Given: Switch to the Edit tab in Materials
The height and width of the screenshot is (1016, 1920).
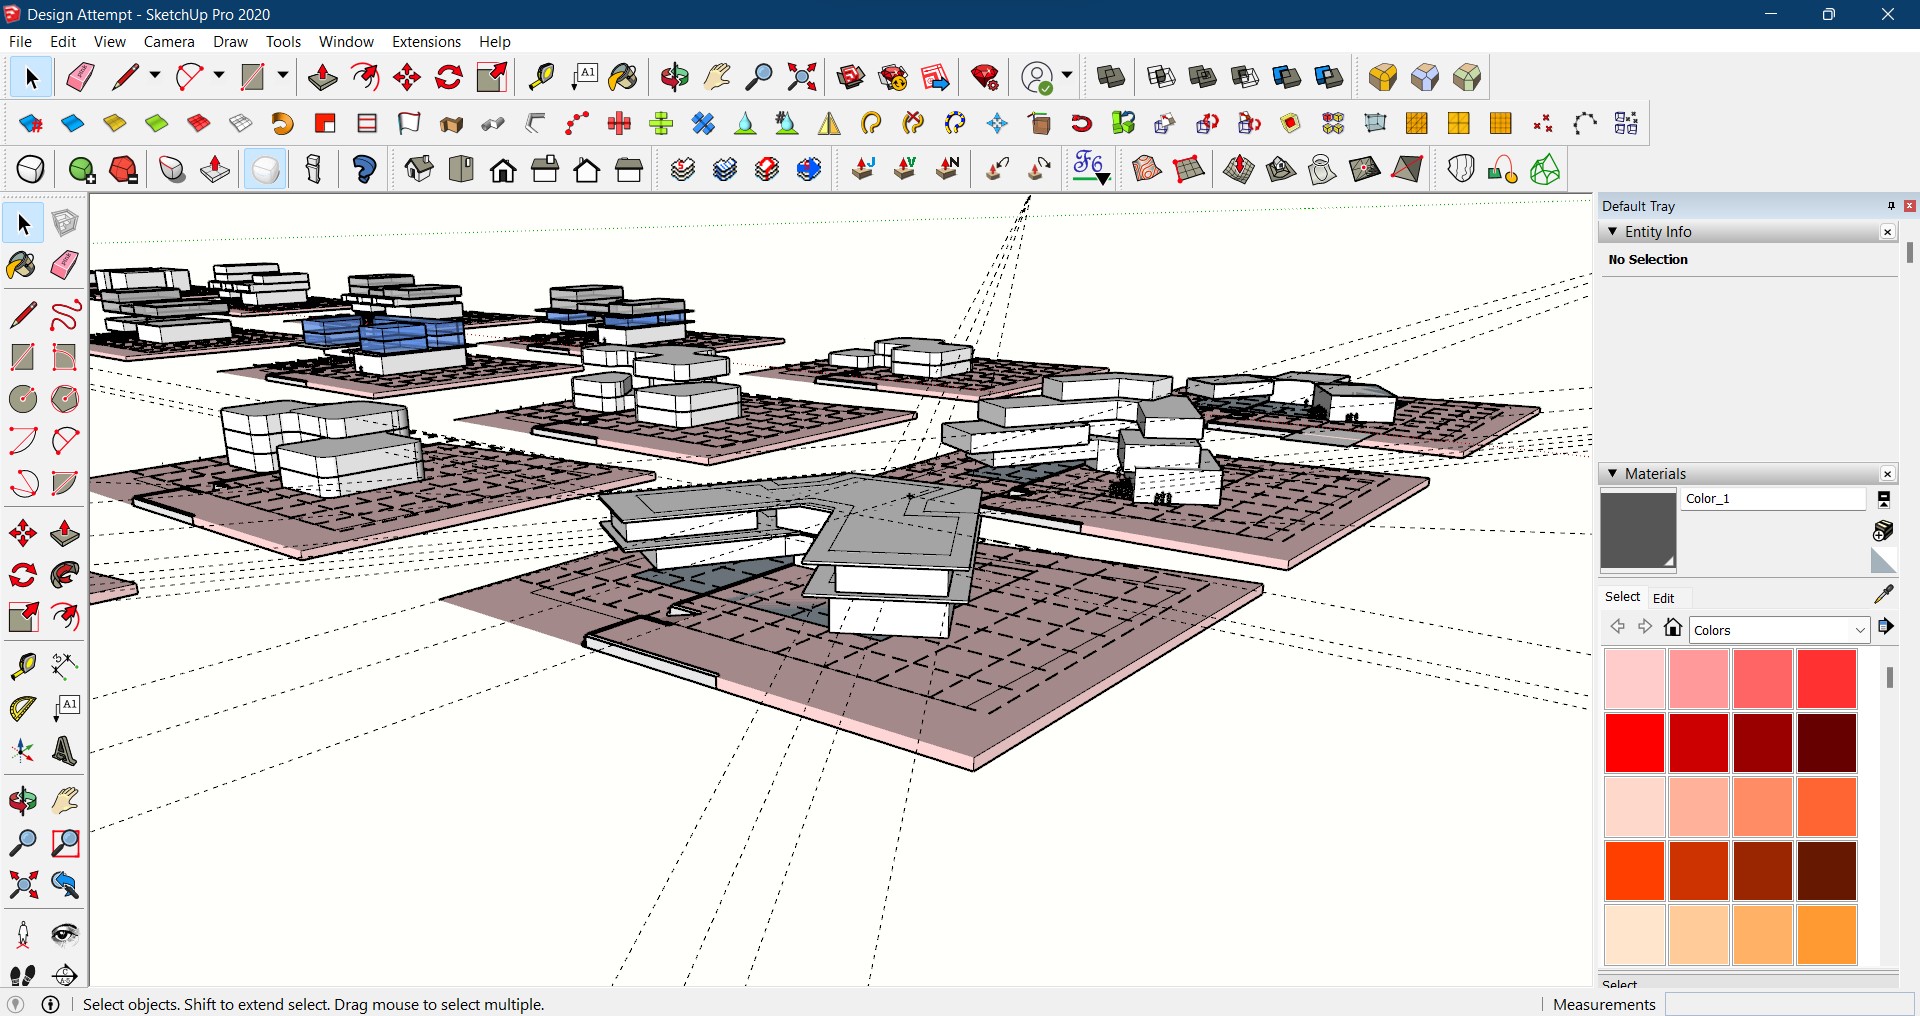Looking at the screenshot, I should pyautogui.click(x=1664, y=598).
